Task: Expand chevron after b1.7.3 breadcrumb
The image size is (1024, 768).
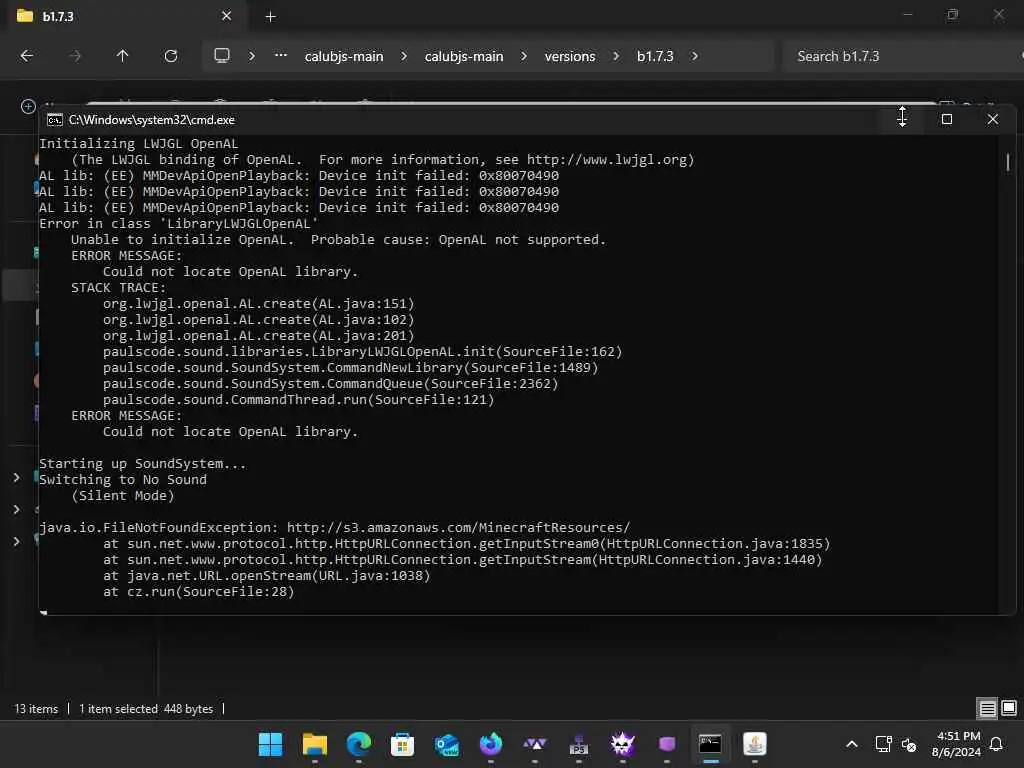Action: 694,56
